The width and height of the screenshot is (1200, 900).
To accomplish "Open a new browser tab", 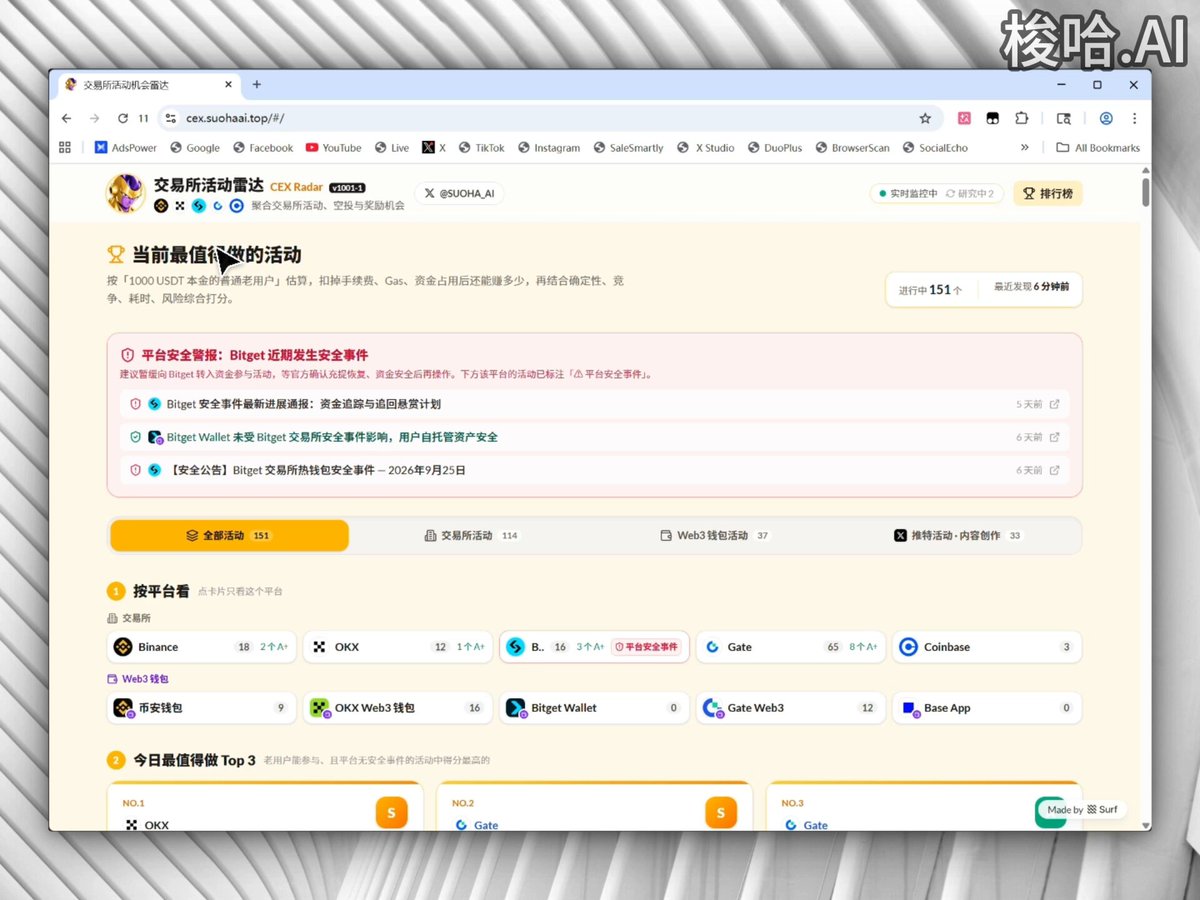I will [256, 85].
